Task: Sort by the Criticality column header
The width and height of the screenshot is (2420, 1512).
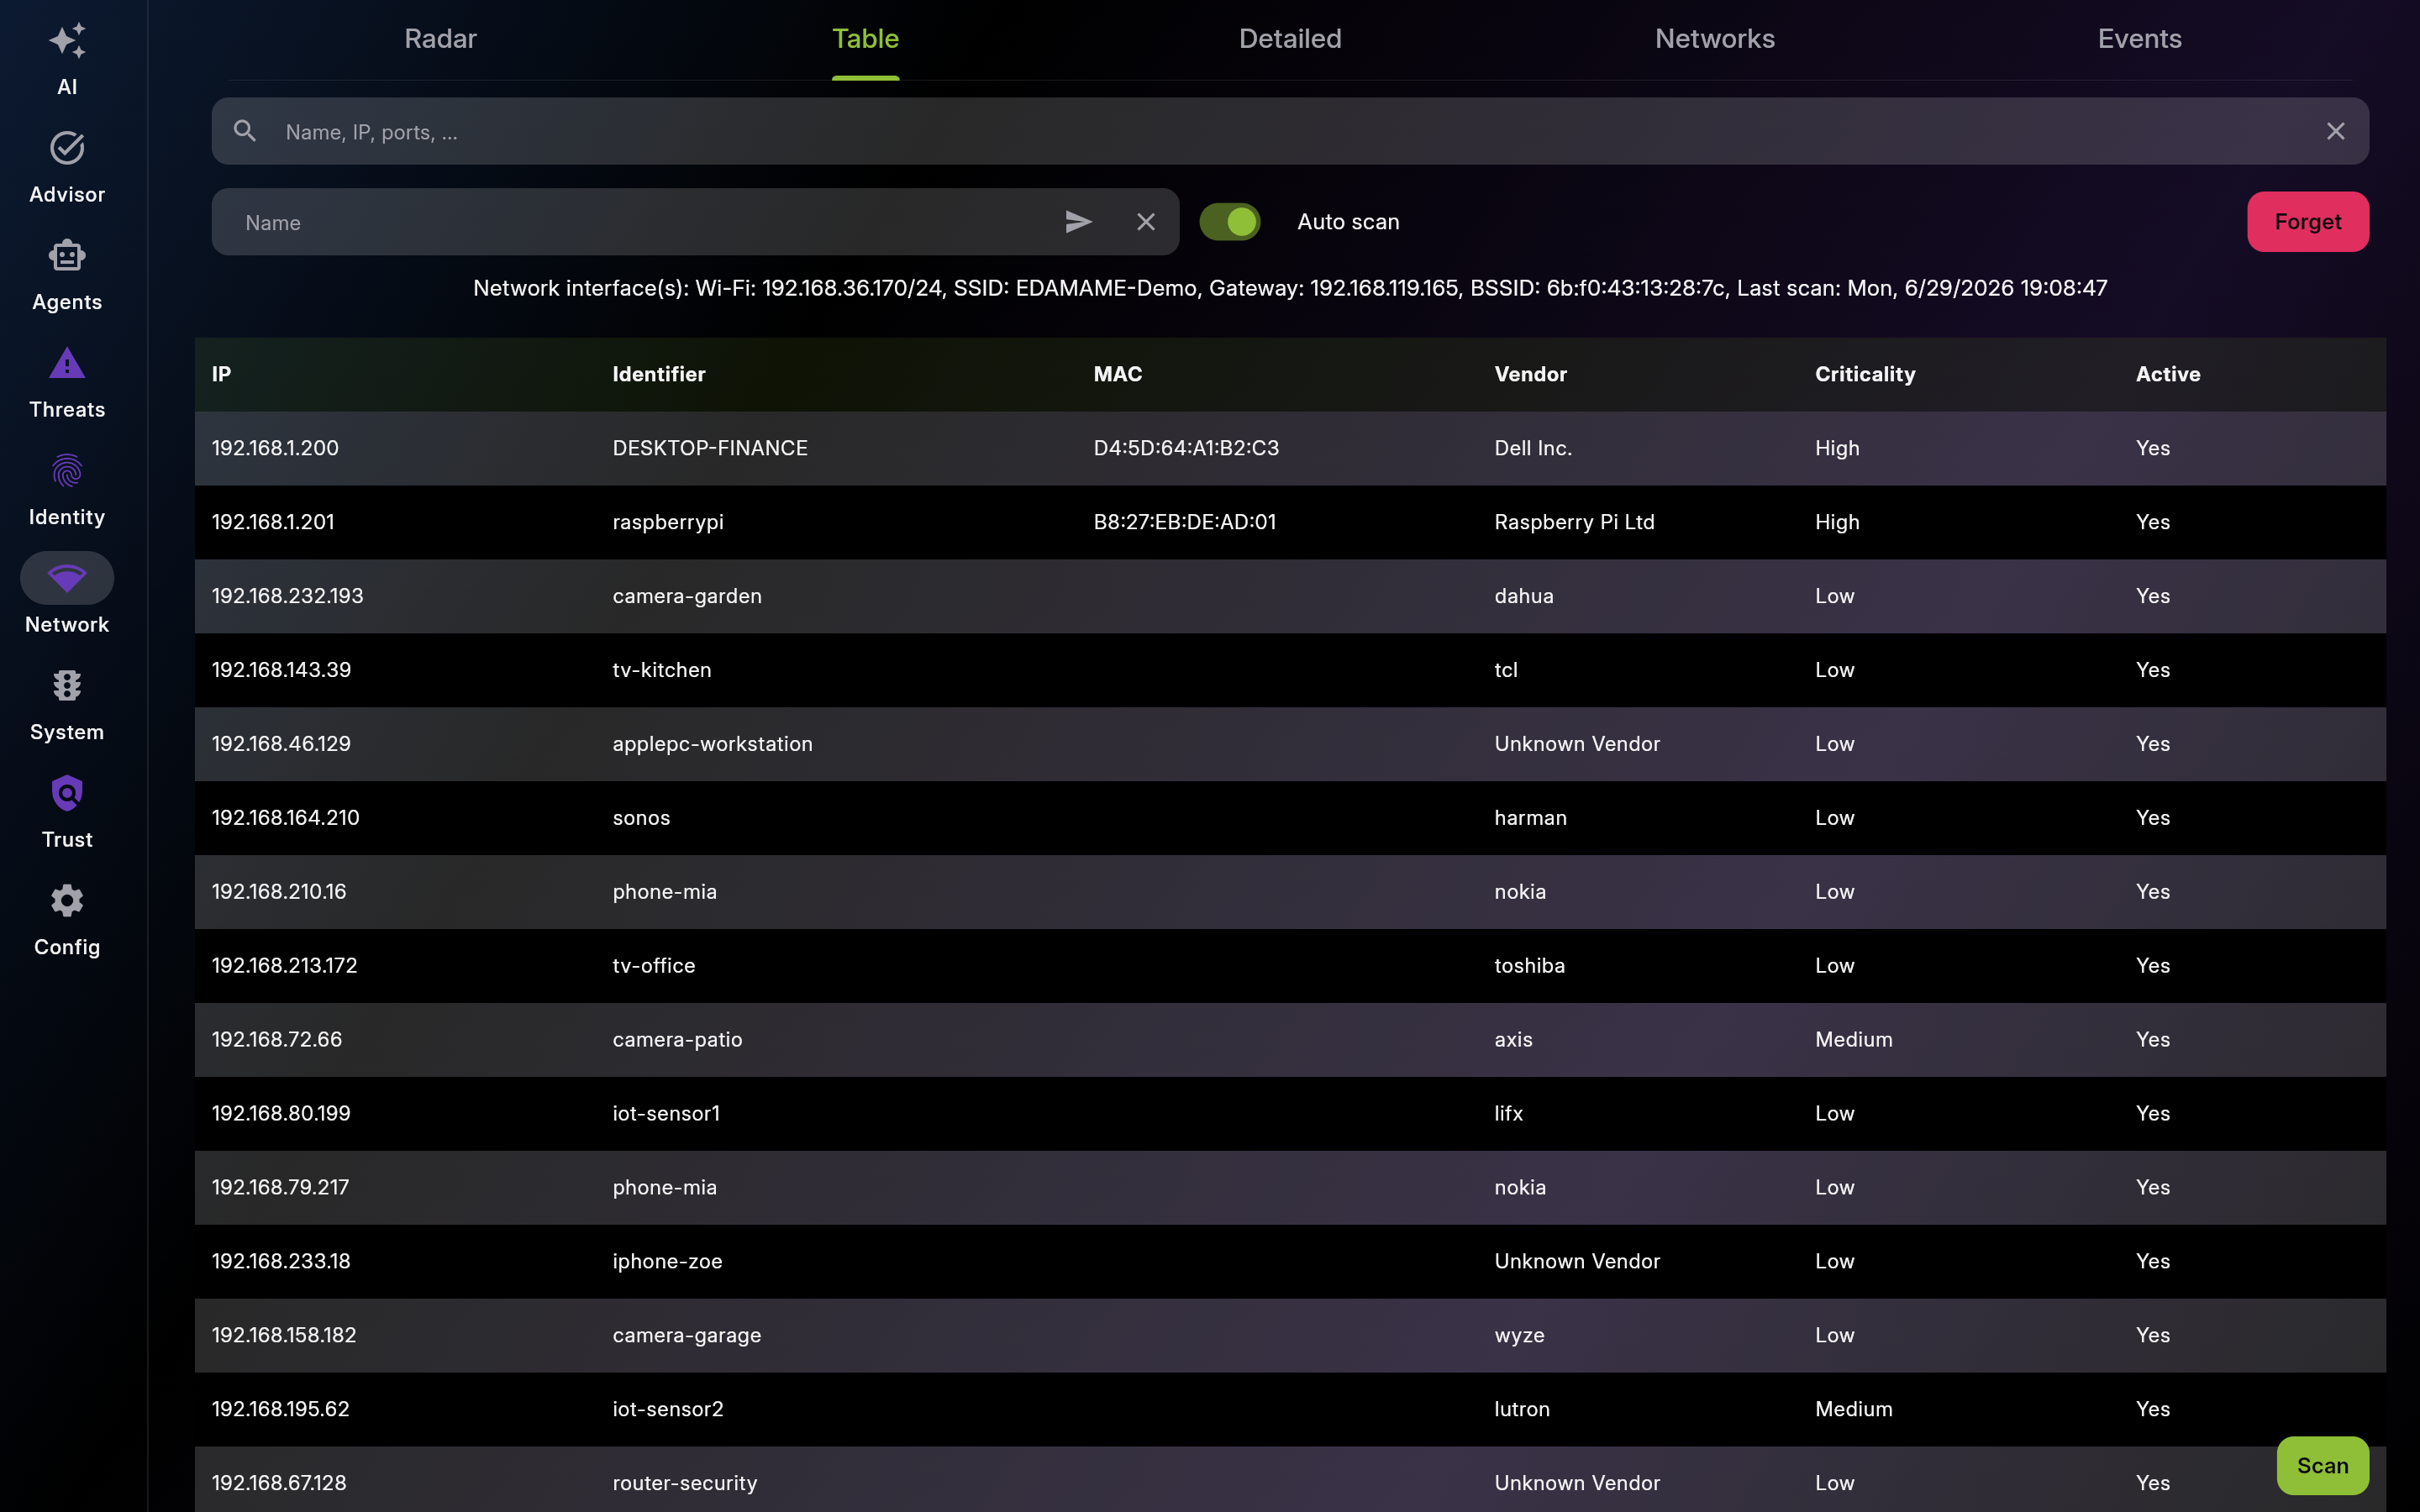Action: click(1865, 374)
